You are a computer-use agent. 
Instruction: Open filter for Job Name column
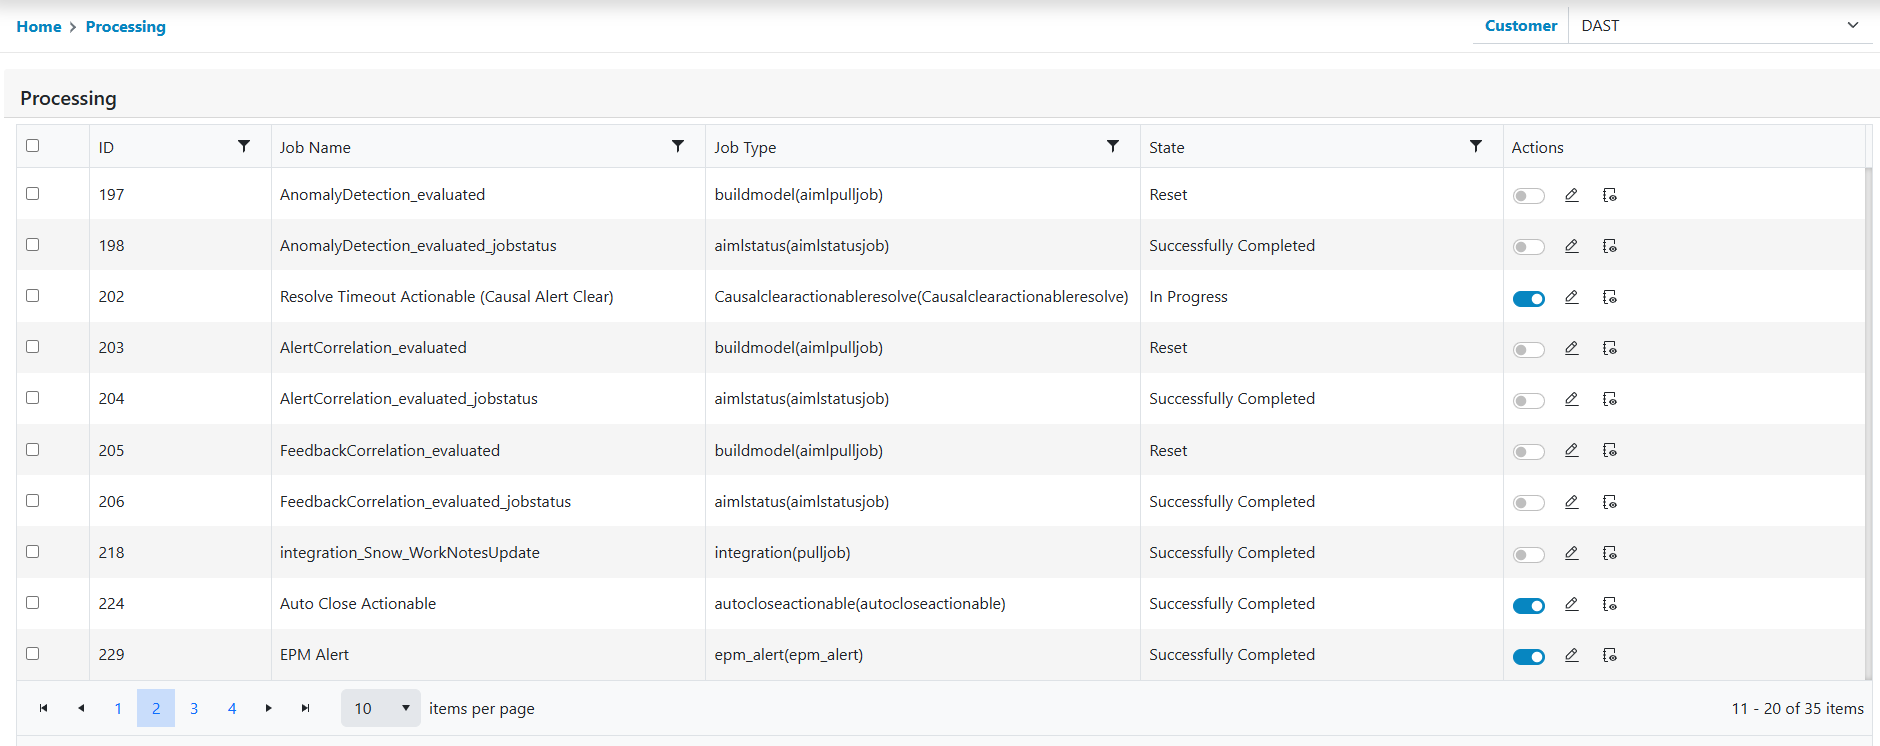(678, 146)
